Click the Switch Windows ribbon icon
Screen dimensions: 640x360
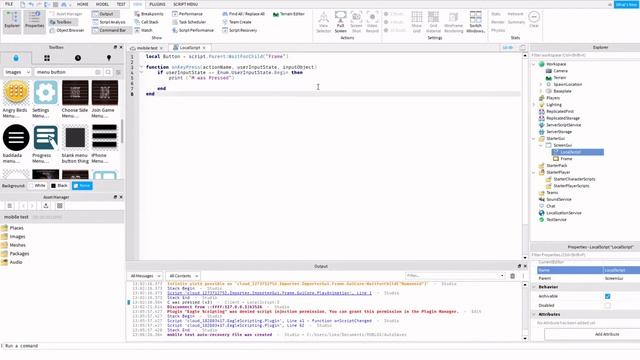pyautogui.click(x=475, y=22)
